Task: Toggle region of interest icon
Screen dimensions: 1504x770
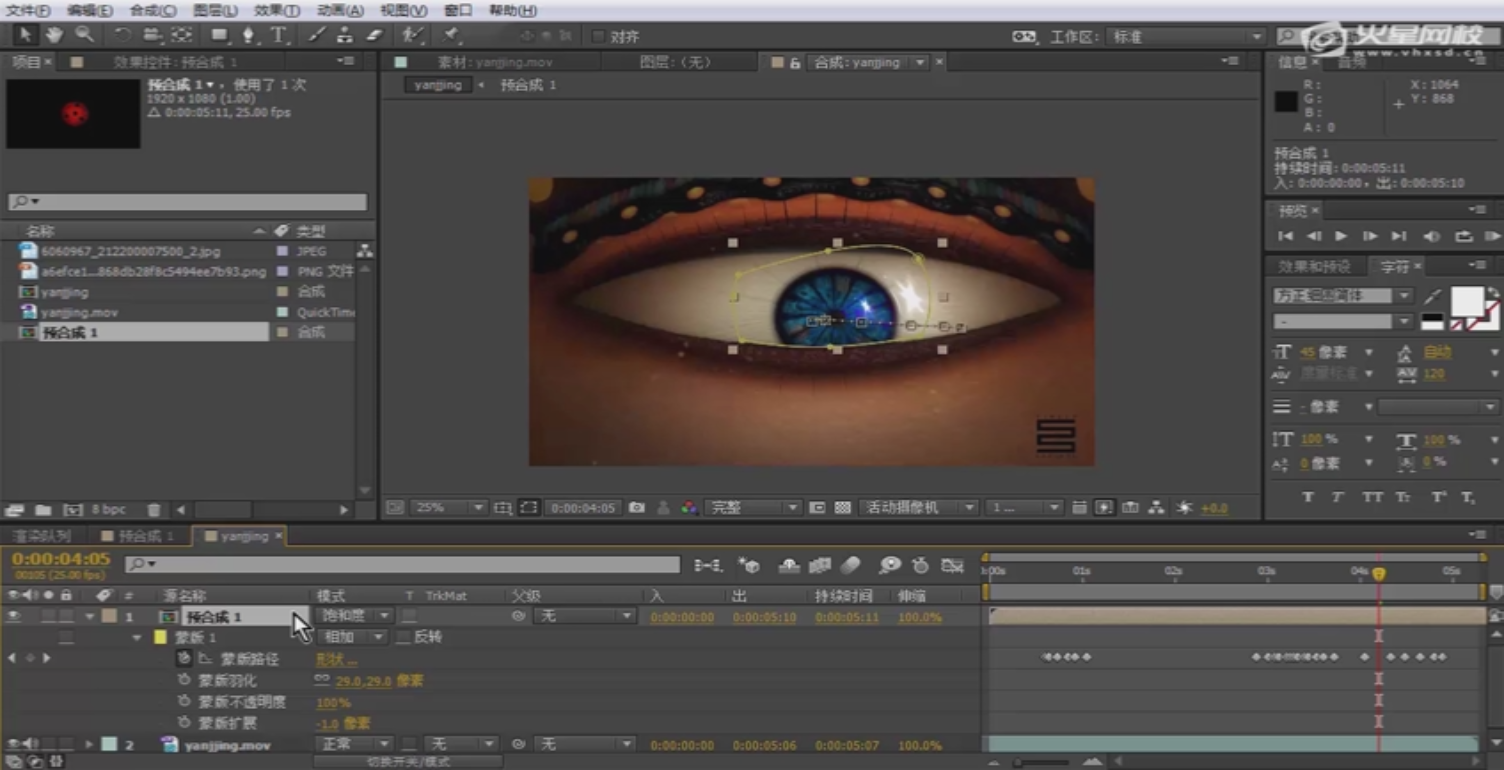Action: (x=817, y=508)
